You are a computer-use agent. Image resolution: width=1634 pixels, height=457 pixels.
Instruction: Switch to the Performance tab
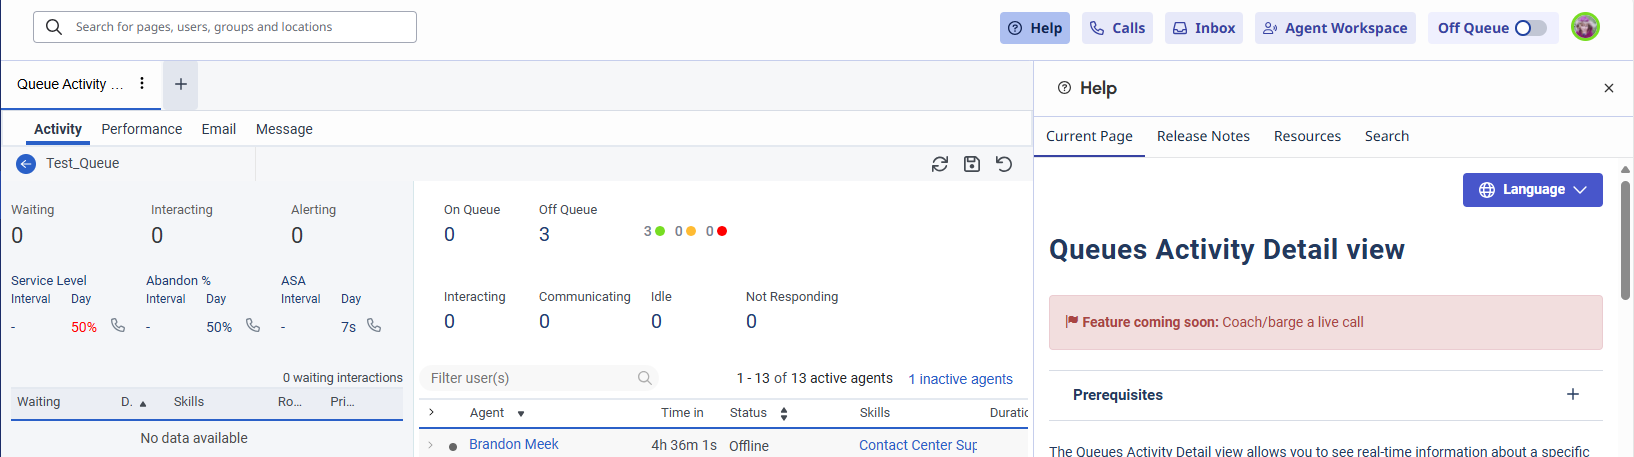coord(141,129)
